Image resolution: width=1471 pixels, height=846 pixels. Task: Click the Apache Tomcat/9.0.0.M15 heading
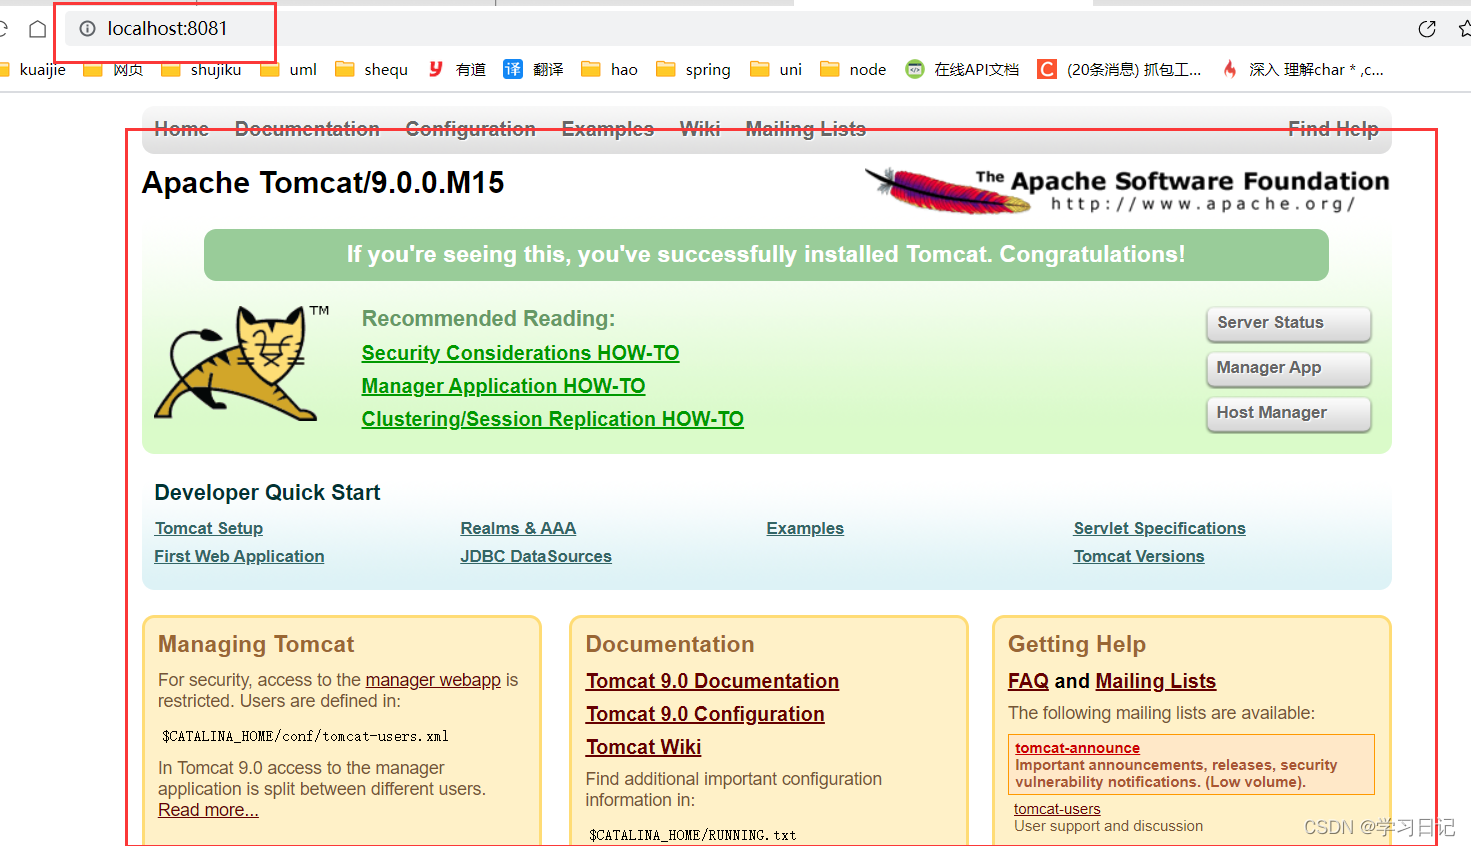click(x=323, y=183)
